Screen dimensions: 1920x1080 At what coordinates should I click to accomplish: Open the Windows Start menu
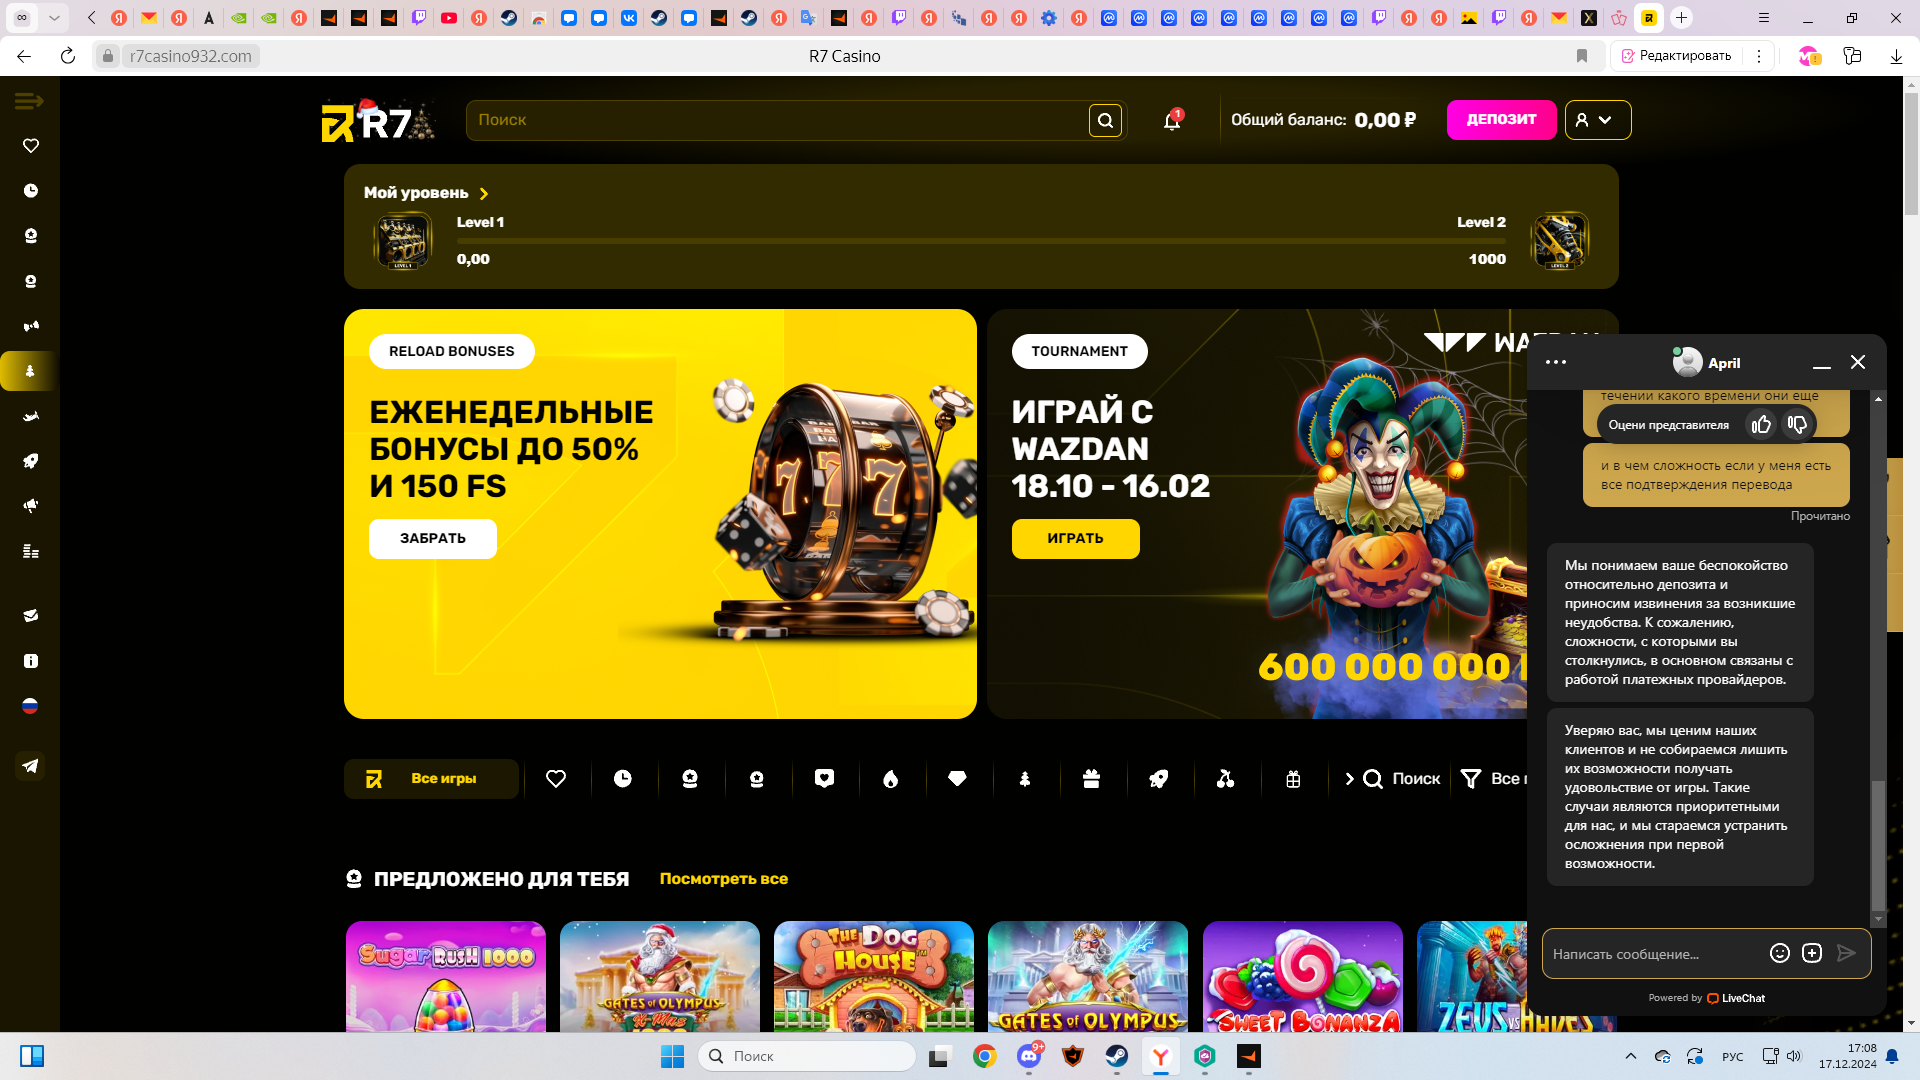pos(672,1056)
